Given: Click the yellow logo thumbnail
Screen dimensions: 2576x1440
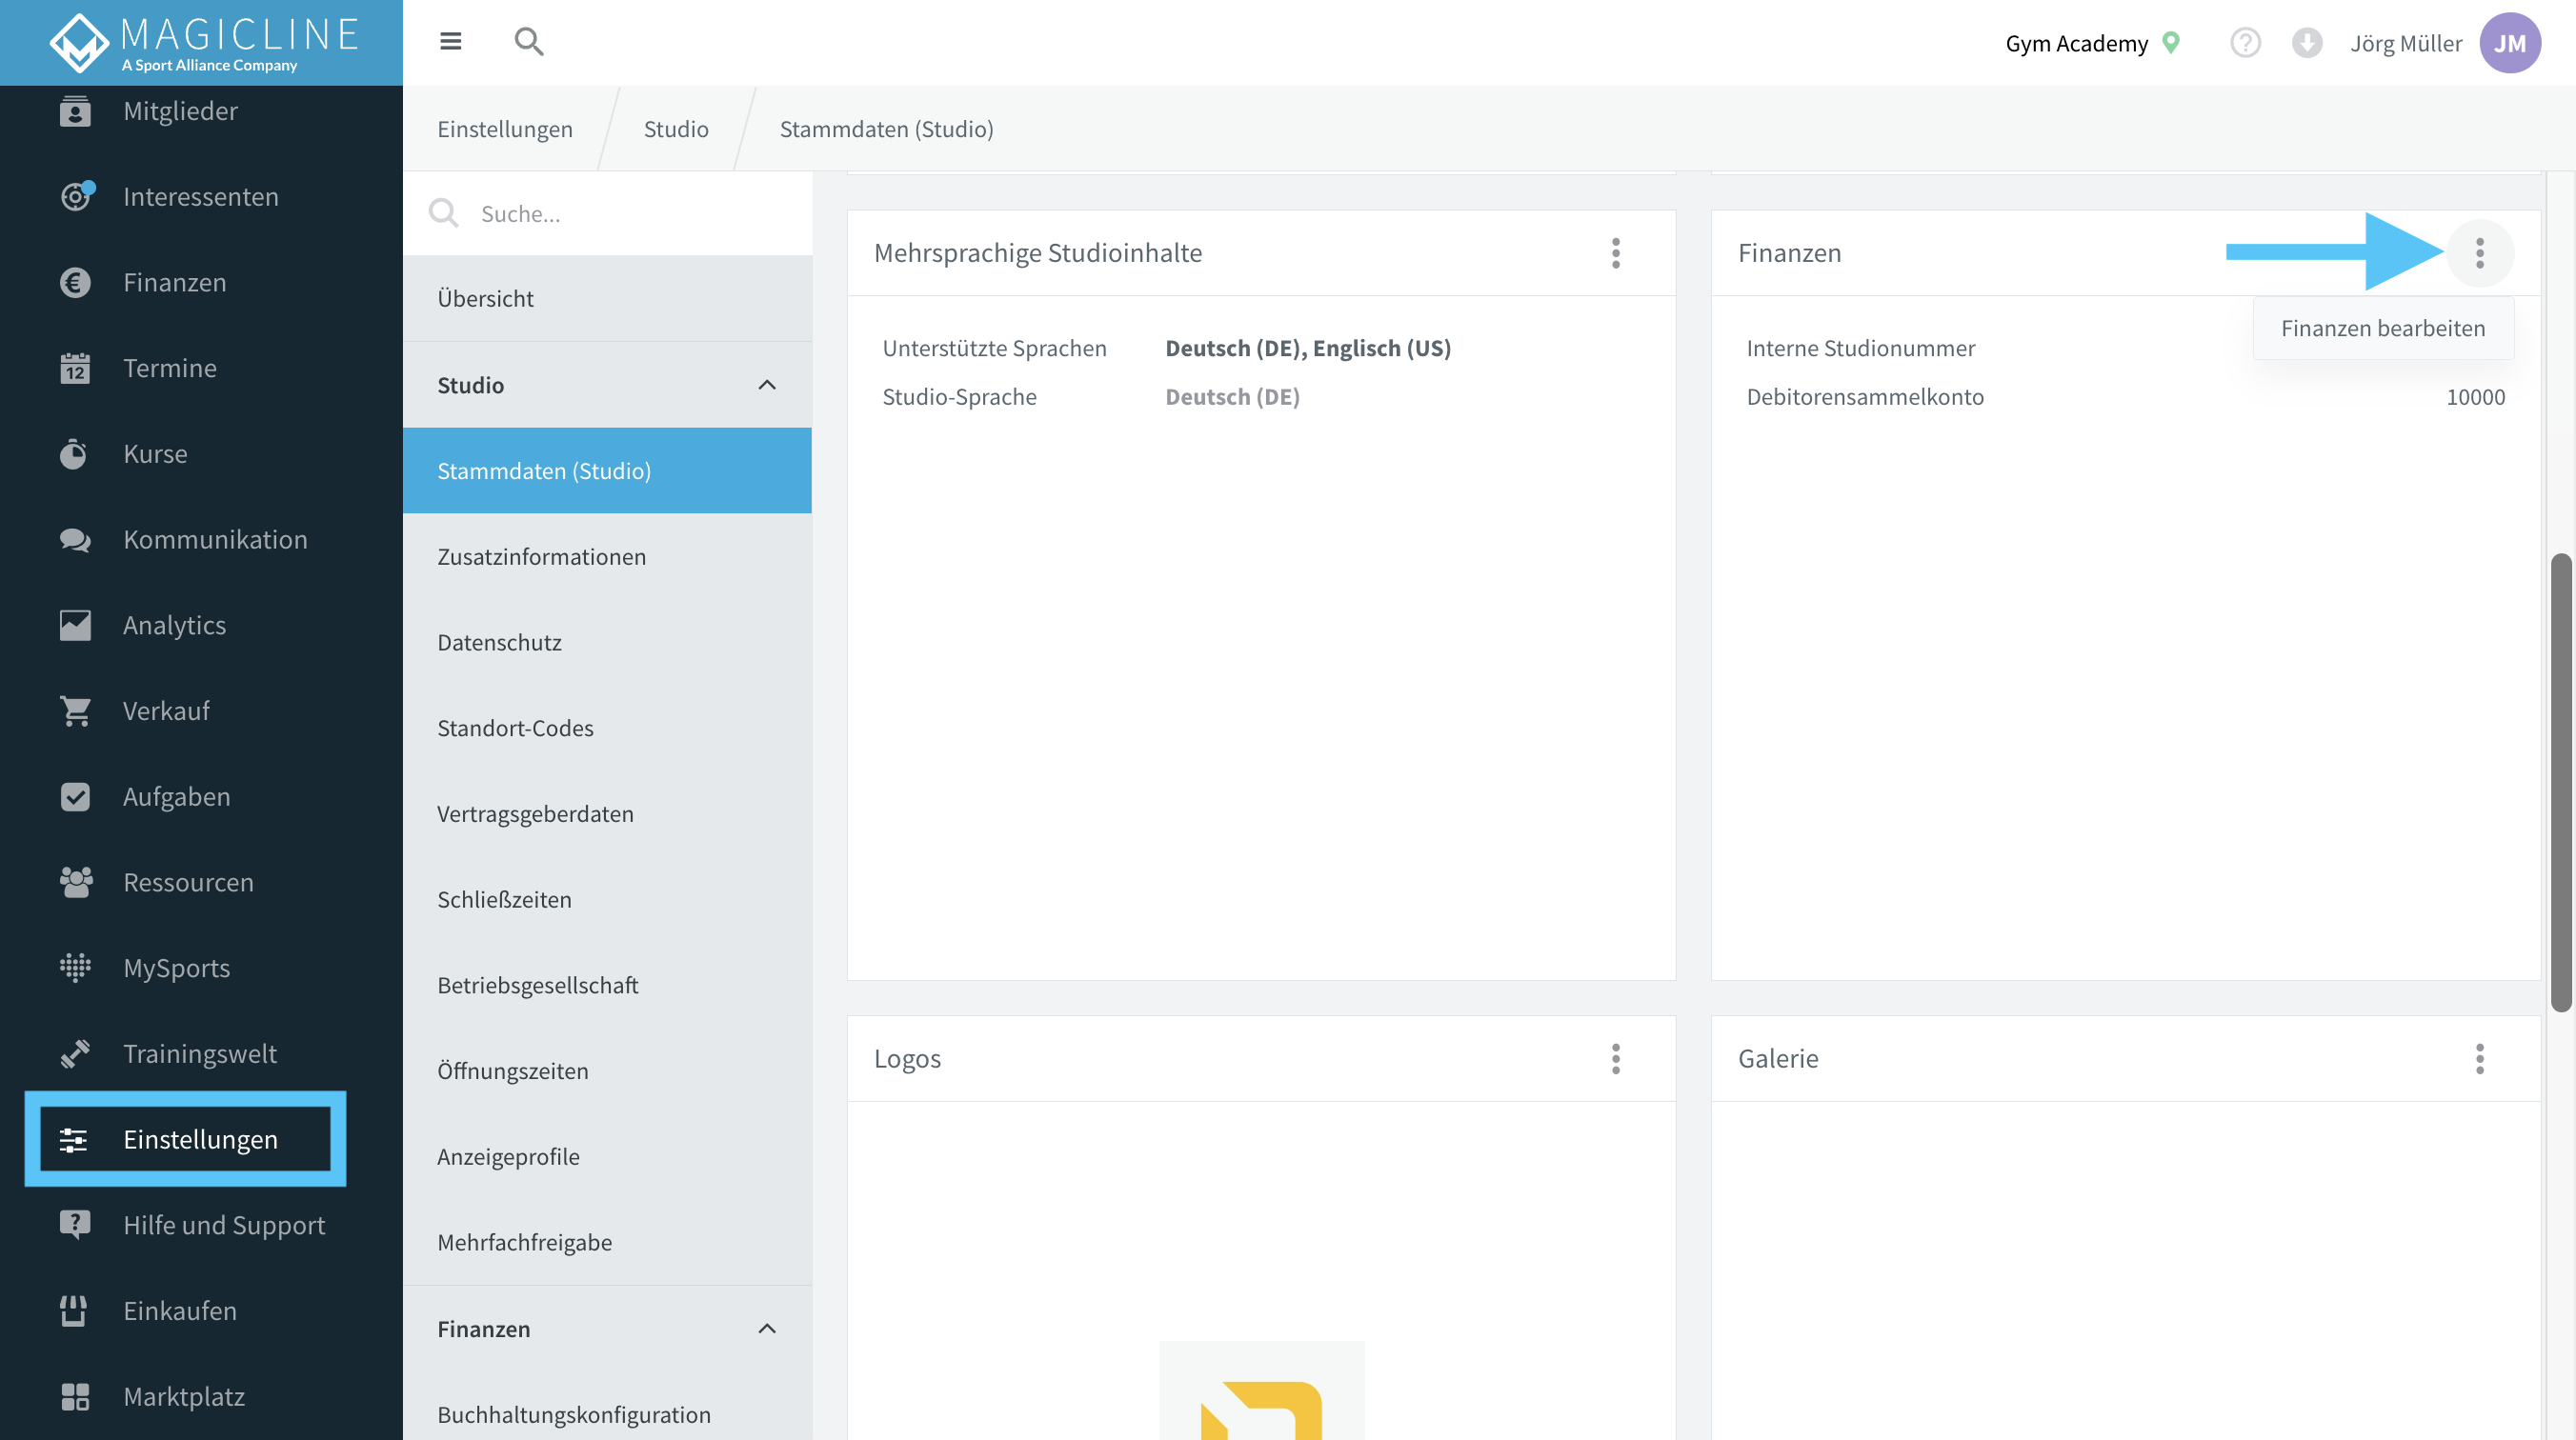Looking at the screenshot, I should (x=1261, y=1391).
